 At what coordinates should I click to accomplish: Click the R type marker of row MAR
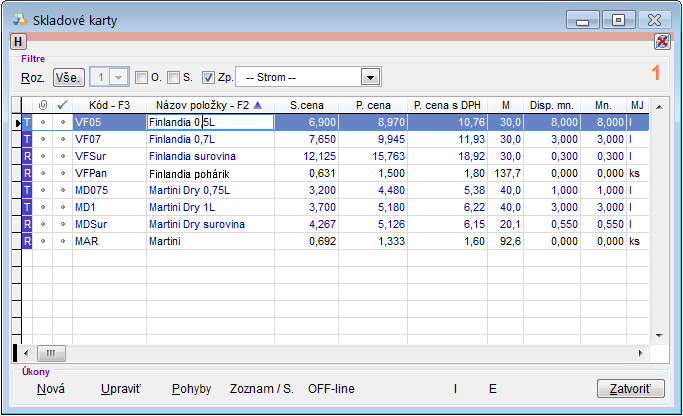[x=28, y=241]
